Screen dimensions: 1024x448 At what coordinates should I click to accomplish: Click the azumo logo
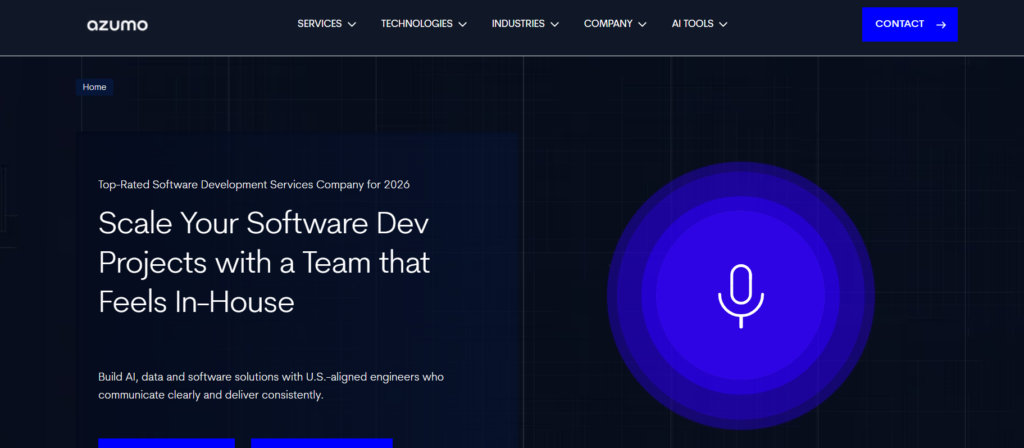[x=117, y=24]
